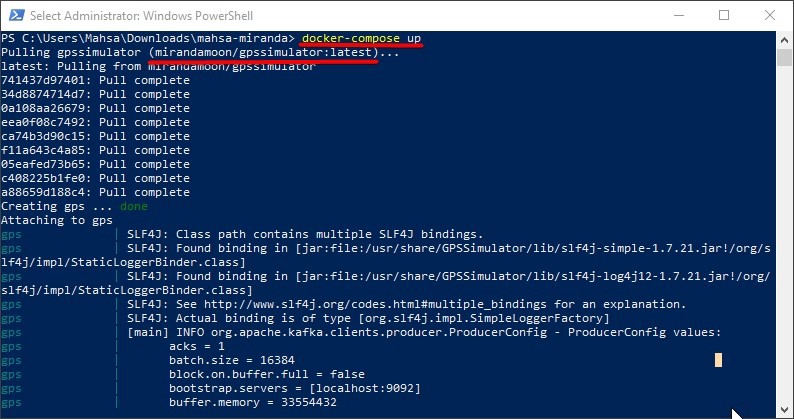794x419 pixels.
Task: Click the 'bootstrap.servers = [localhost:9092]' line
Action: [295, 389]
